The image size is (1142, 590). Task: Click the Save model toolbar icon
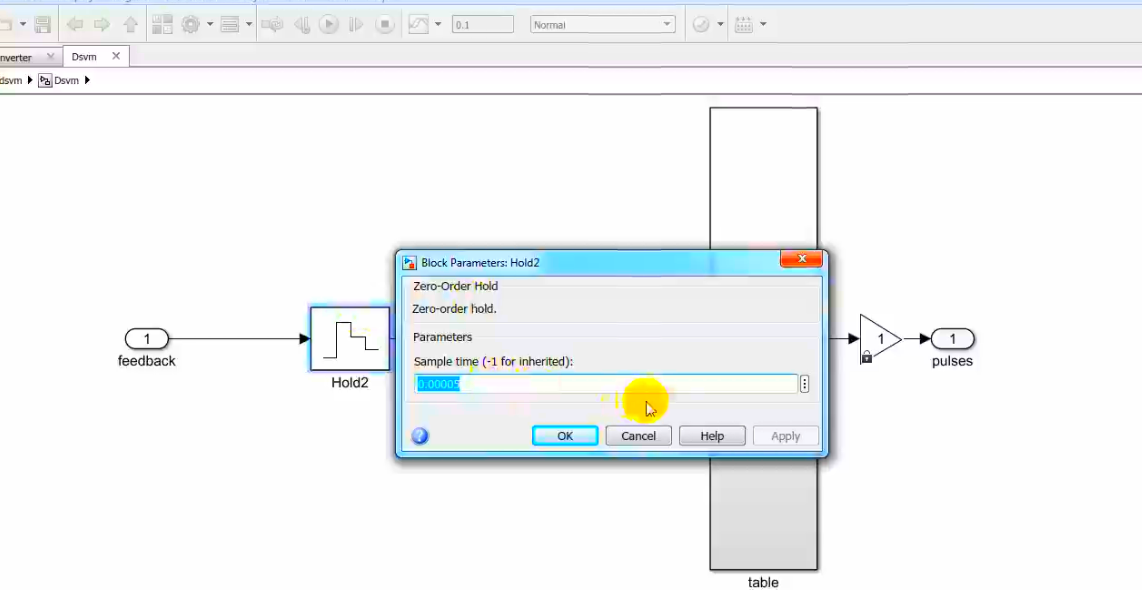click(43, 25)
